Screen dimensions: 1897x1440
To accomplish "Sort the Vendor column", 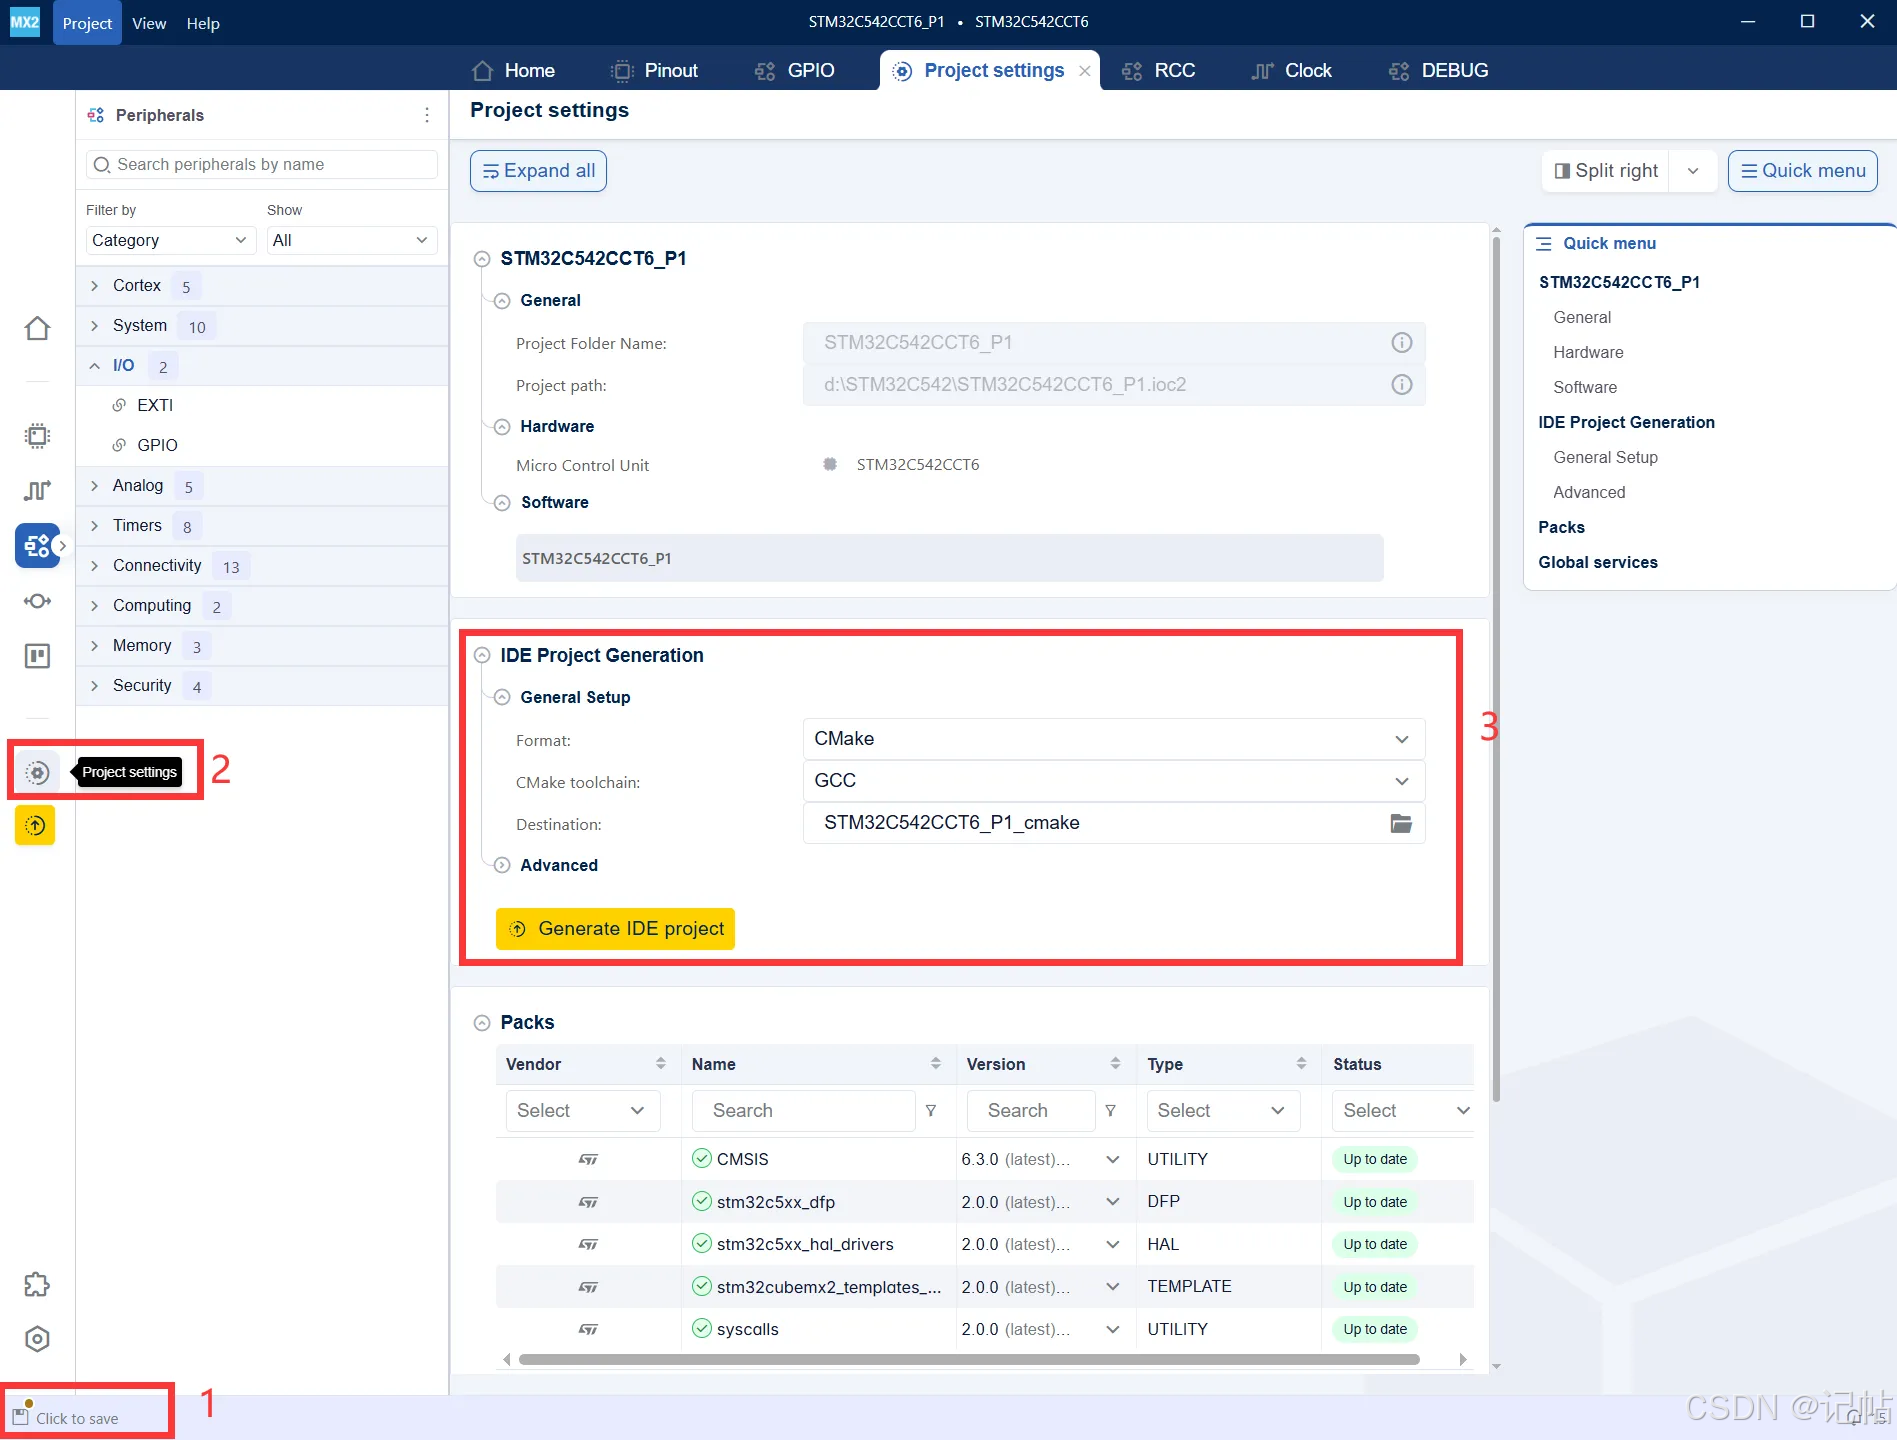I will click(x=660, y=1064).
